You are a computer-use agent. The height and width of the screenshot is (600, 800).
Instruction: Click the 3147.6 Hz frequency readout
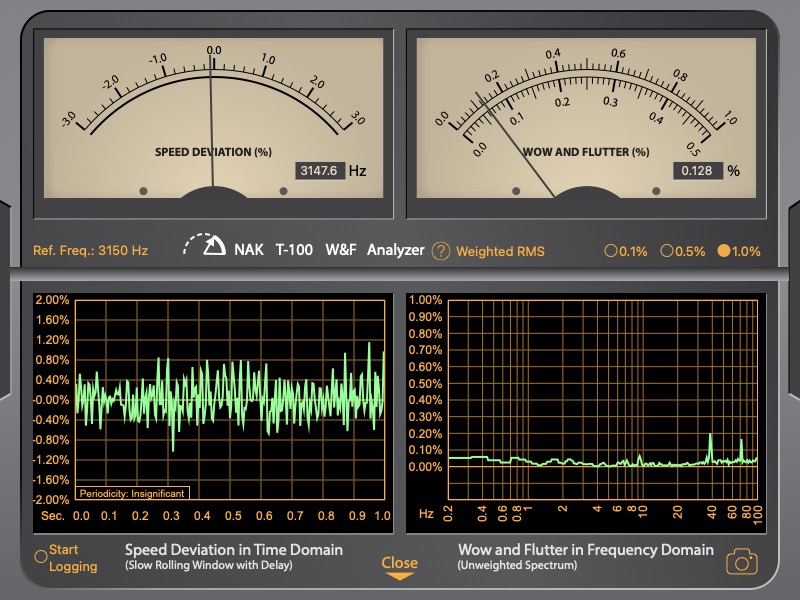click(319, 170)
